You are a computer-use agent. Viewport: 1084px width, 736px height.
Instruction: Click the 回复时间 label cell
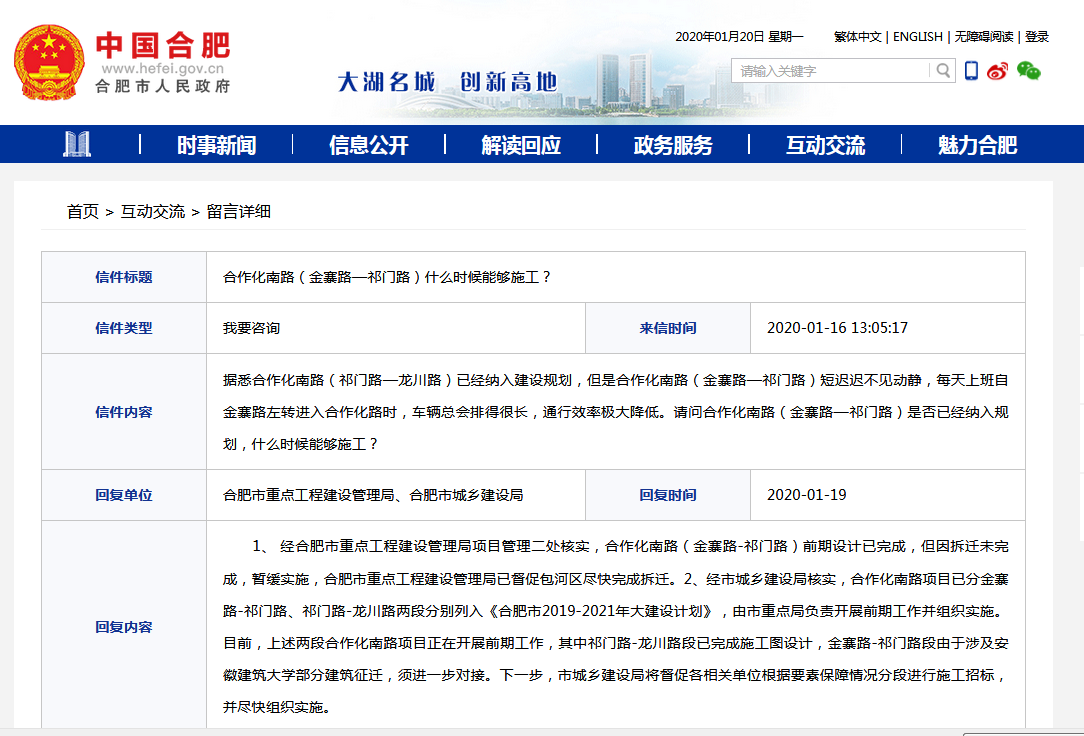pos(668,495)
